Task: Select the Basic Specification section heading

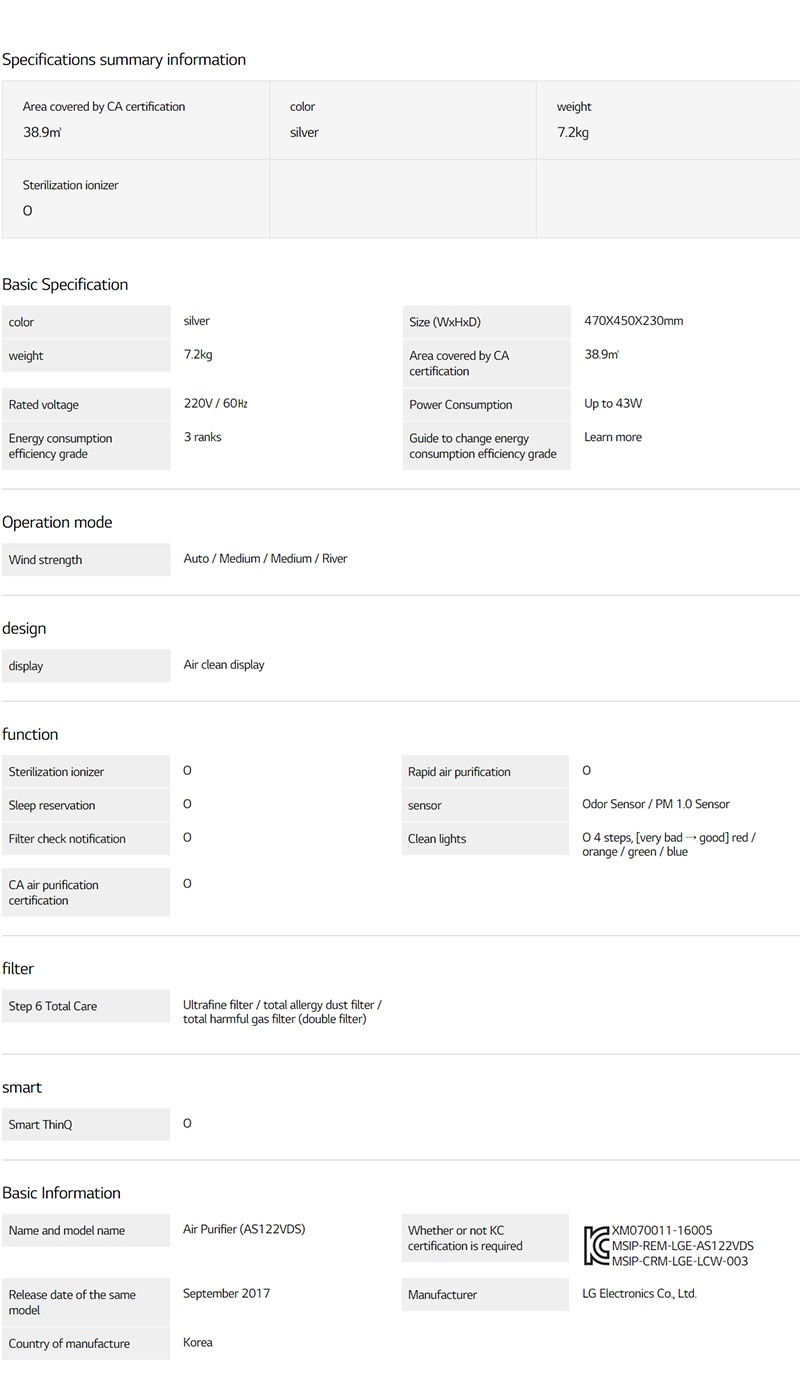Action: [65, 285]
